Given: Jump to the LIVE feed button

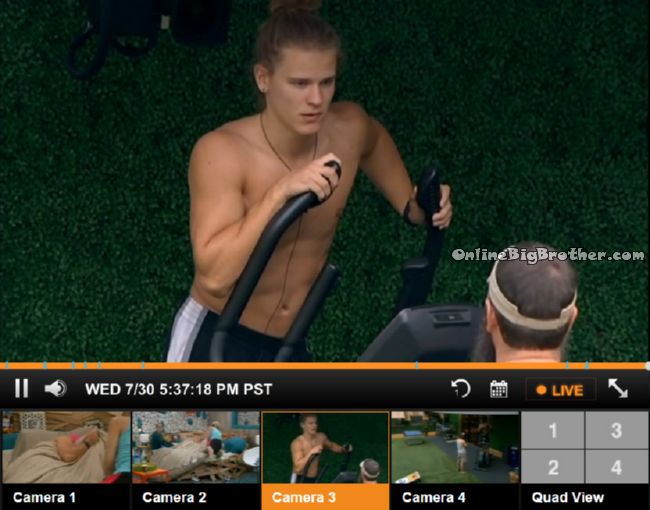Looking at the screenshot, I should pos(560,390).
